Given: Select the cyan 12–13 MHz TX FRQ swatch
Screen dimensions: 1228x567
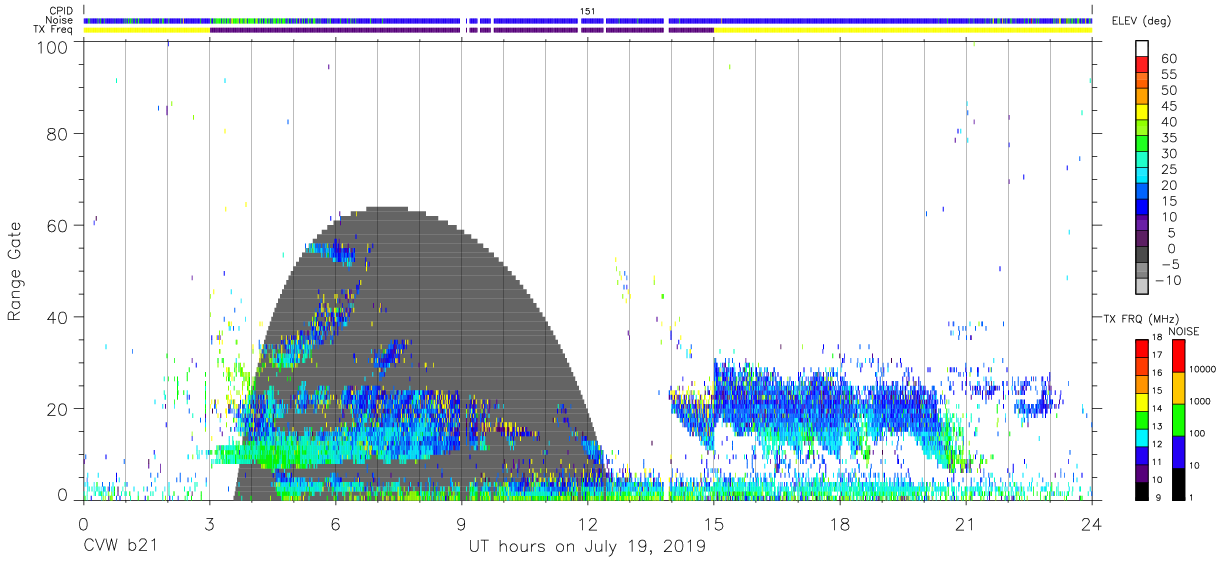Looking at the screenshot, I should tap(1142, 435).
